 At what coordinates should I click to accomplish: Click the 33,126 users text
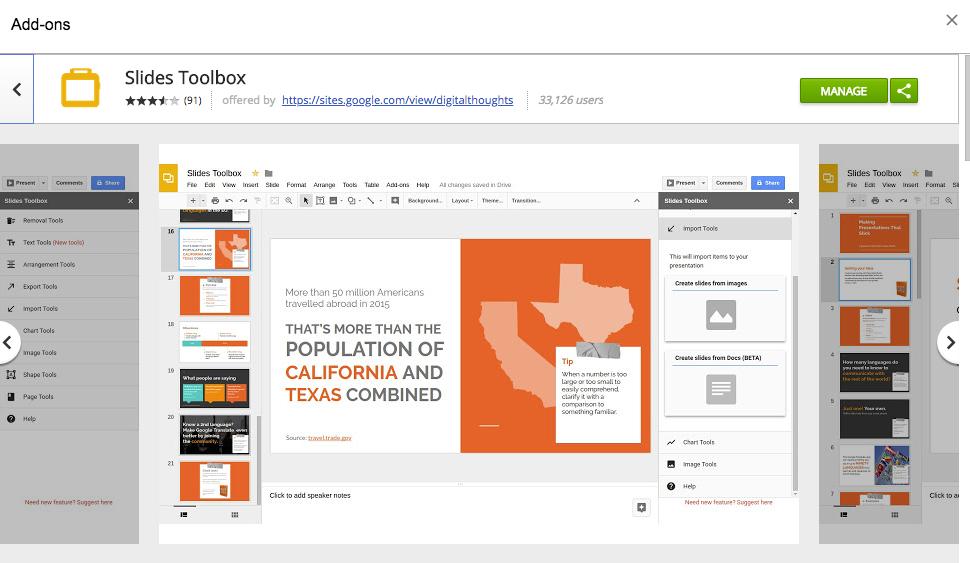(x=570, y=100)
